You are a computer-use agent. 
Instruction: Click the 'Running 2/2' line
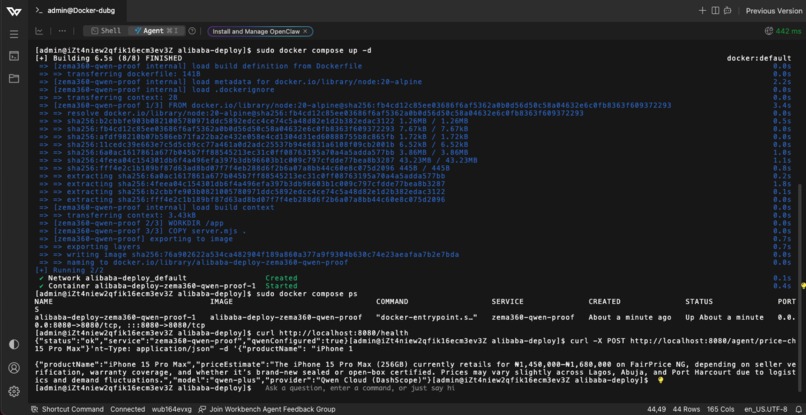(69, 270)
